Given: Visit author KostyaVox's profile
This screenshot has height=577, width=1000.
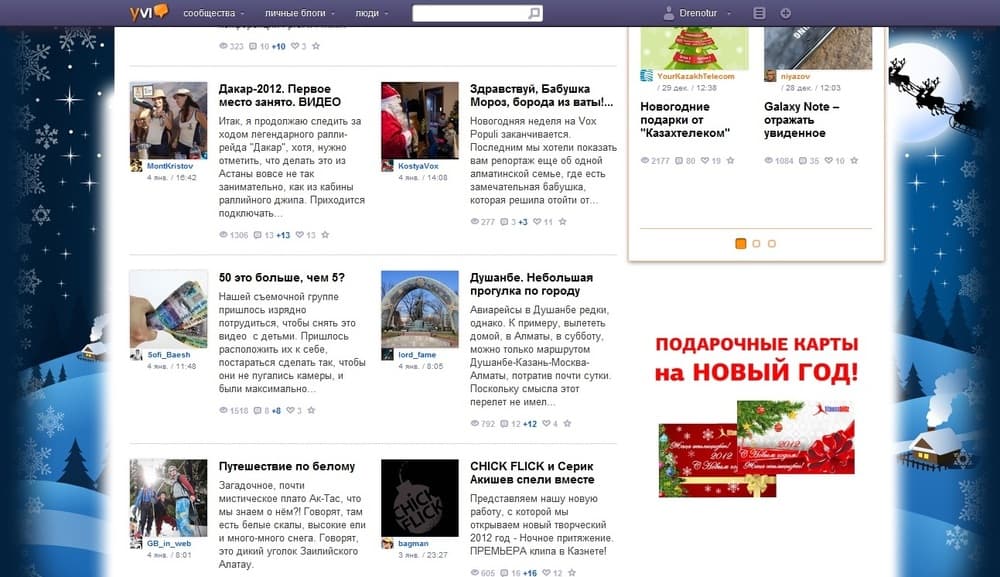Looking at the screenshot, I should [418, 166].
